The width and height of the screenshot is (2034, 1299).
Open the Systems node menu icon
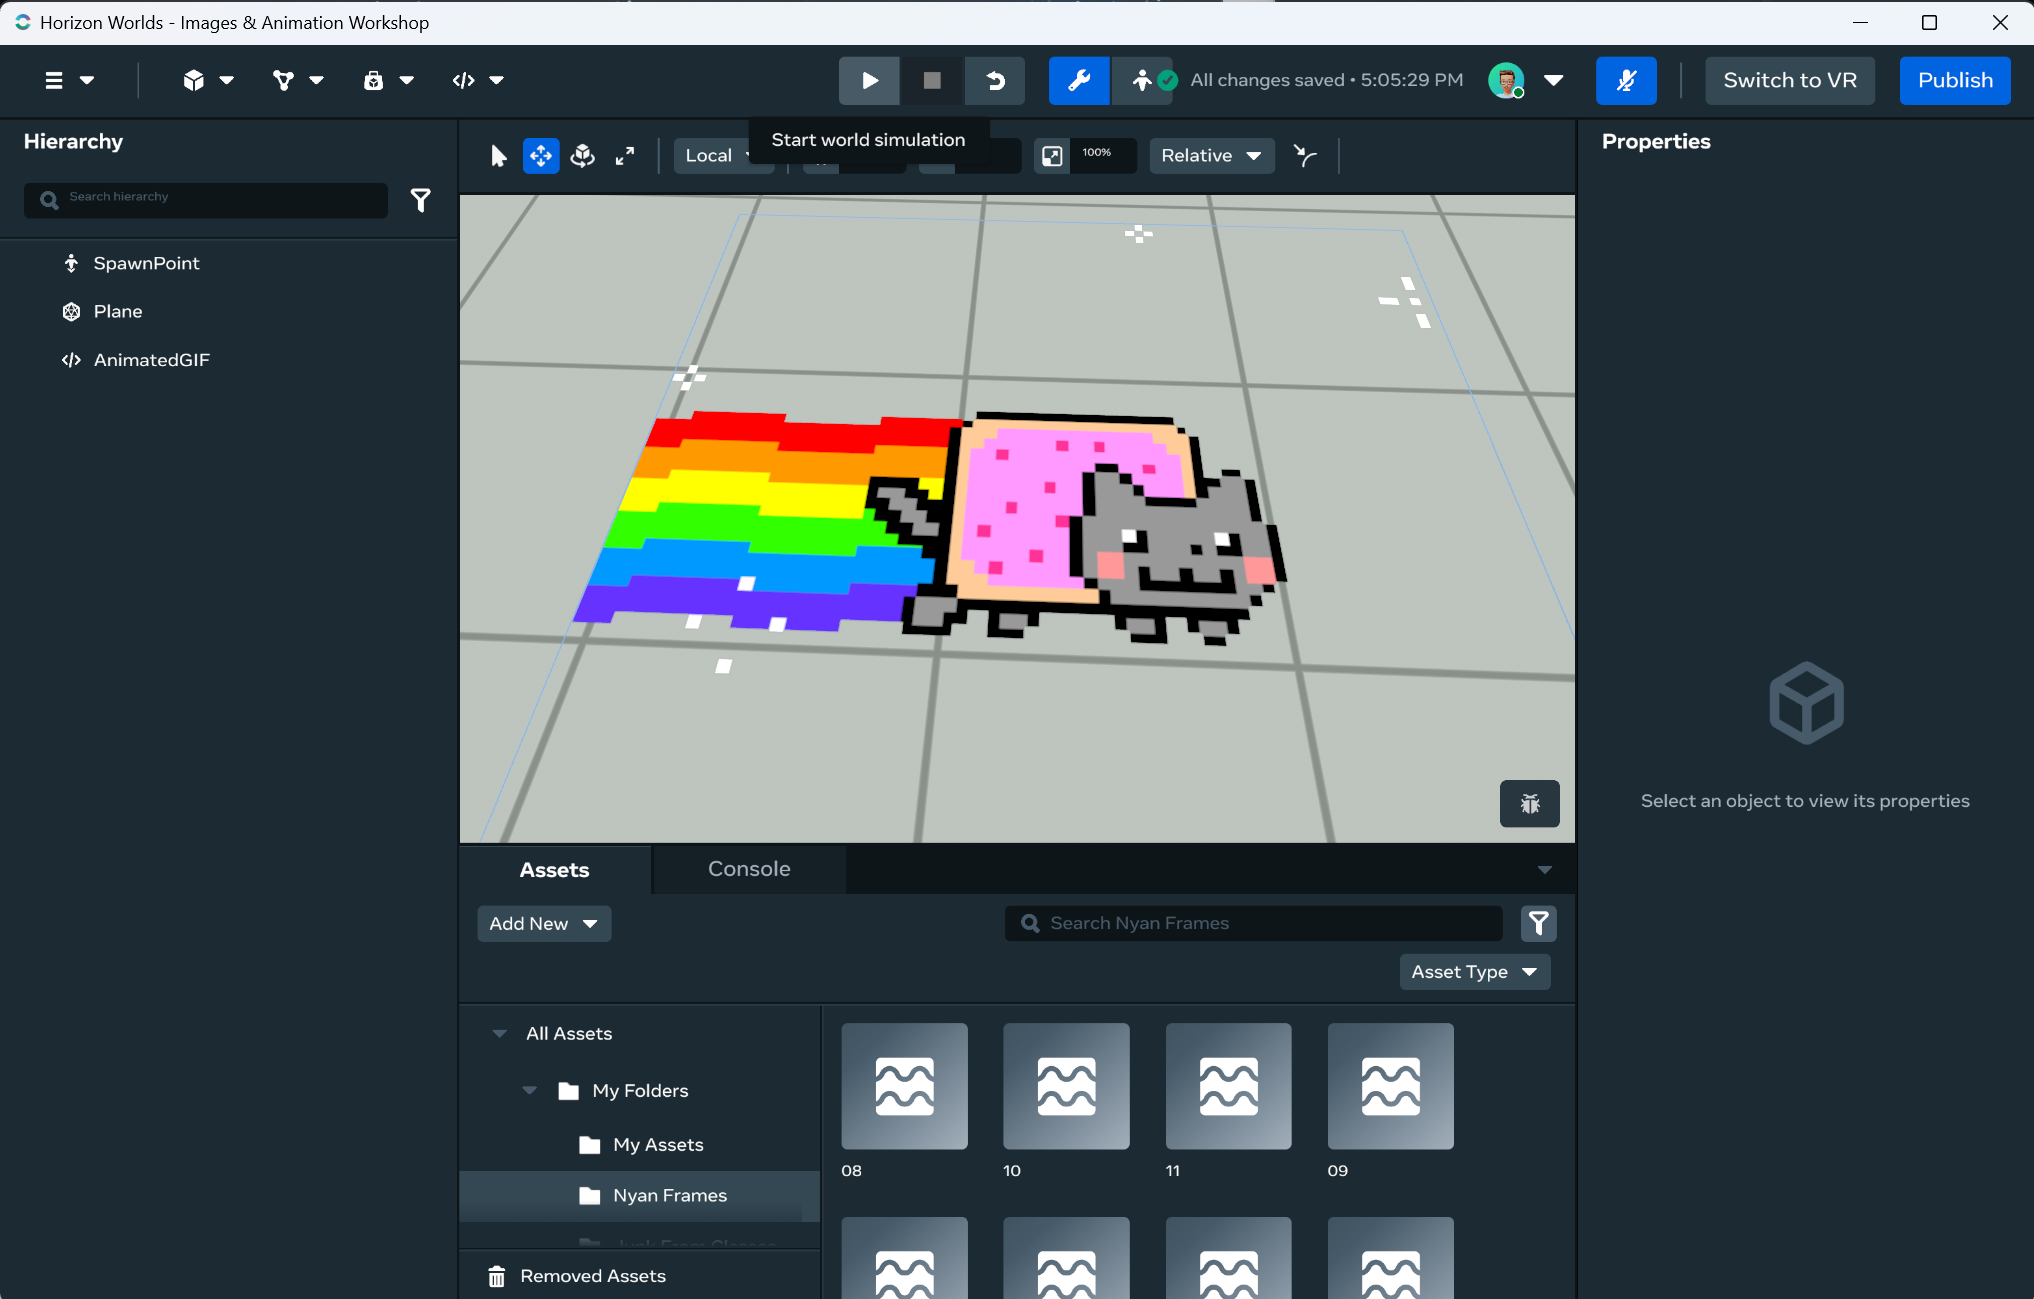click(298, 81)
